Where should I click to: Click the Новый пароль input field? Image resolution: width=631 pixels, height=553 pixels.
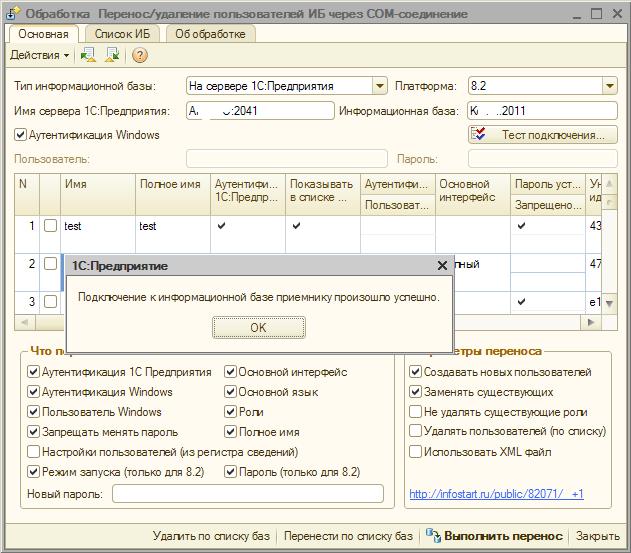click(247, 494)
